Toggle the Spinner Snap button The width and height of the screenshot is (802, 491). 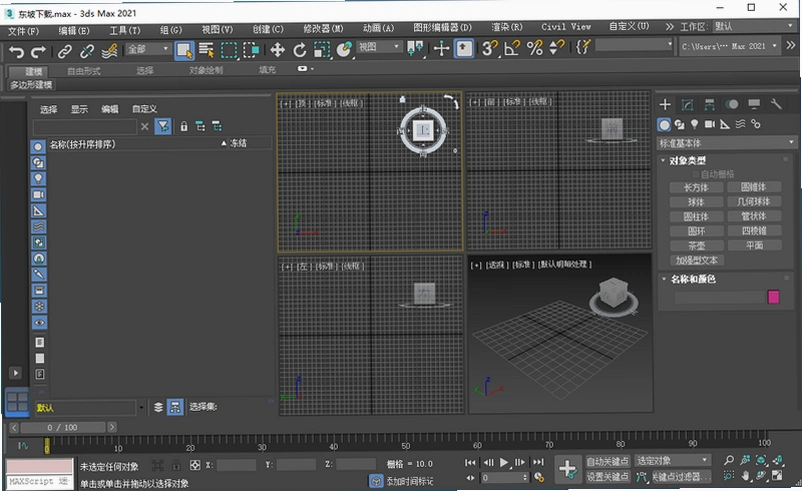tap(556, 48)
